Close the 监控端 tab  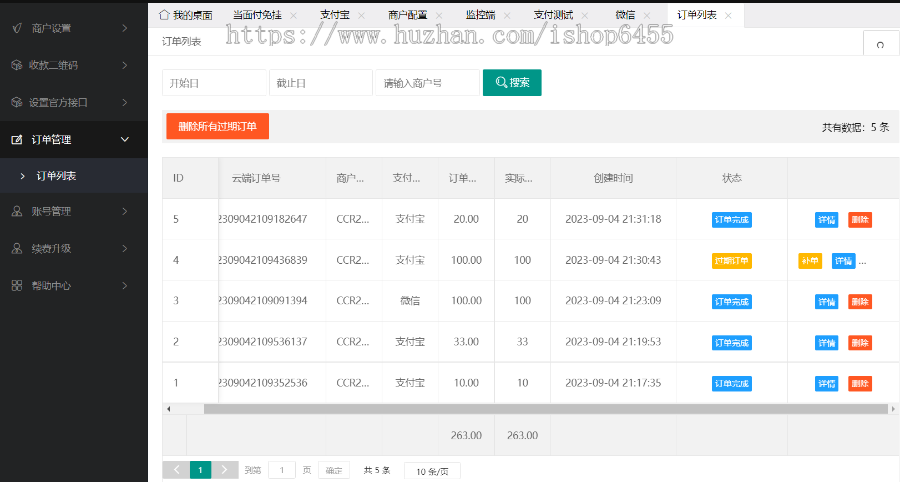[514, 16]
